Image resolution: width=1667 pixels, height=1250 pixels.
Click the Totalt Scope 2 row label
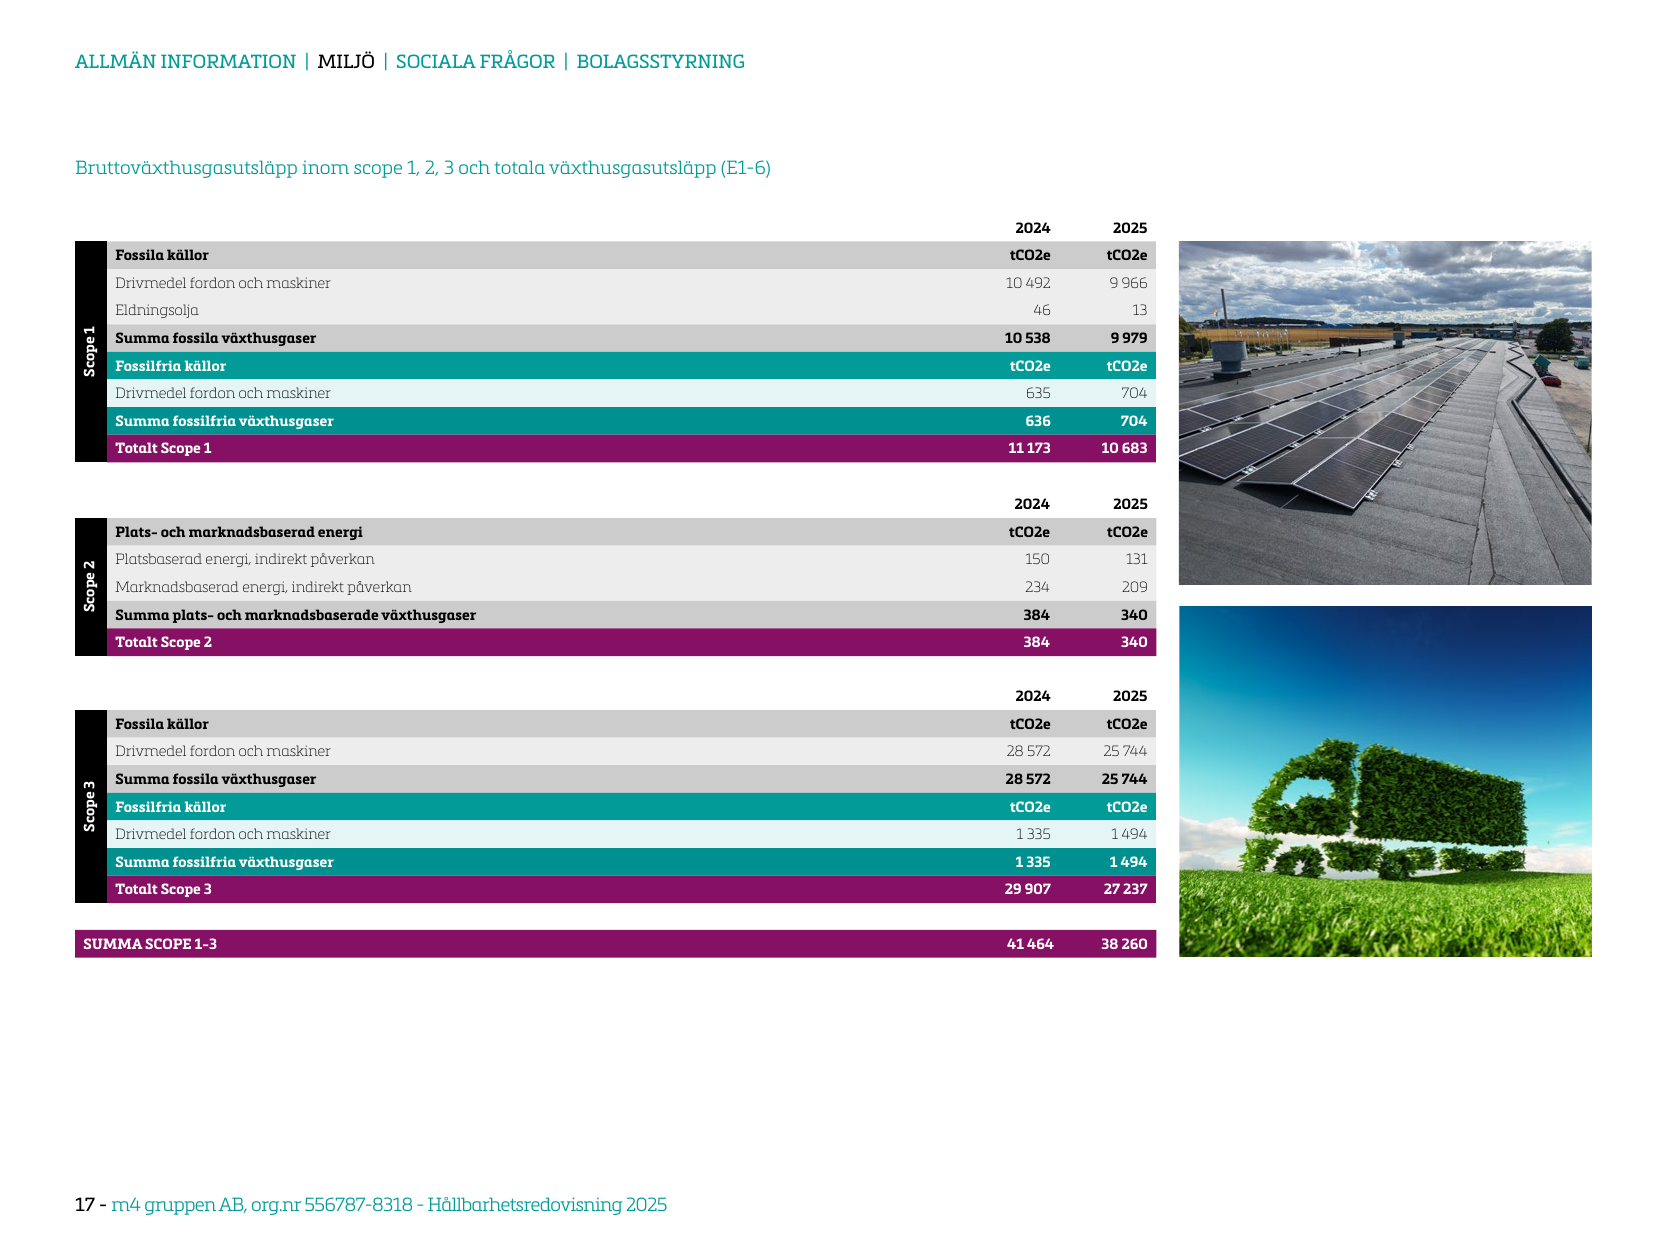(163, 642)
